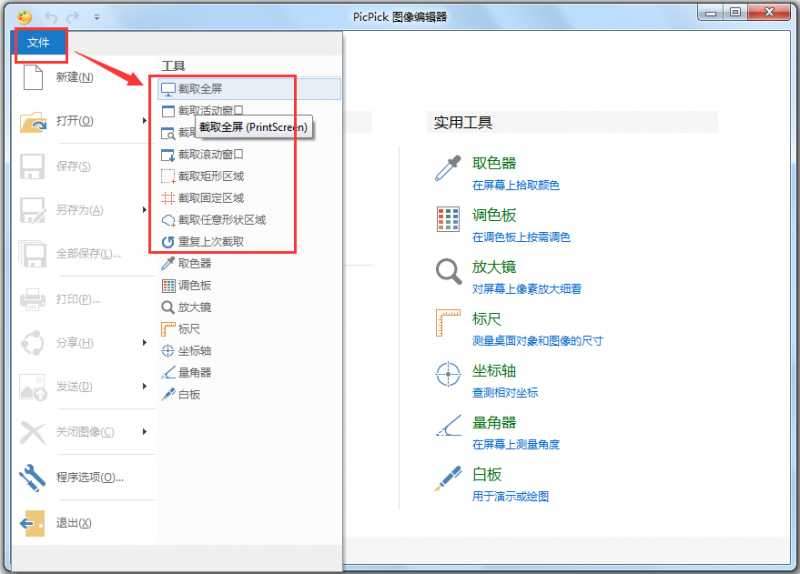Screen dimensions: 800x574
Task: Click the 量角器 protractor icon in right panel
Action: [x=447, y=428]
